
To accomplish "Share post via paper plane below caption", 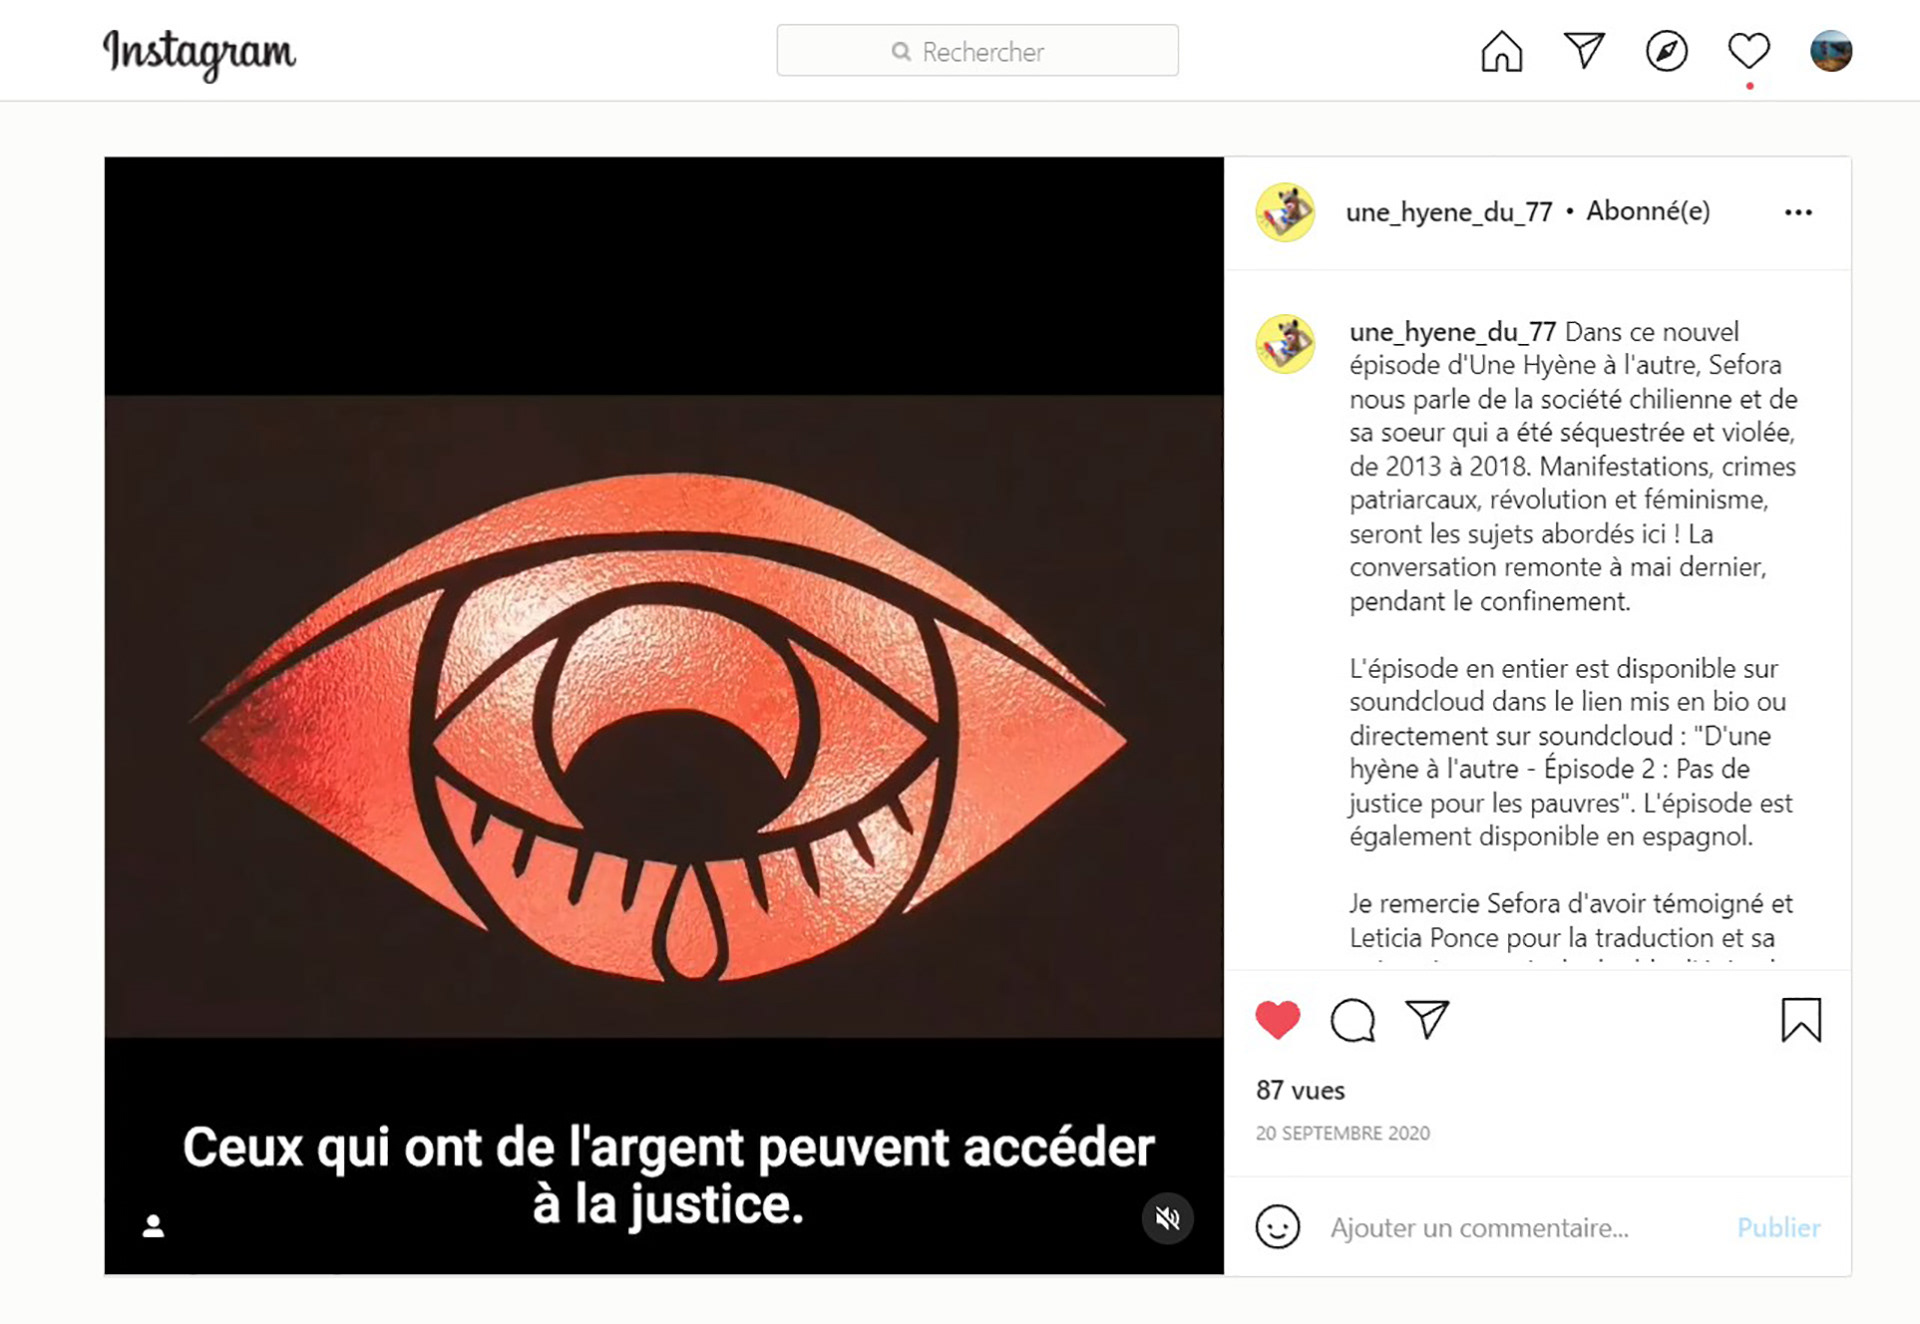I will 1427,1019.
